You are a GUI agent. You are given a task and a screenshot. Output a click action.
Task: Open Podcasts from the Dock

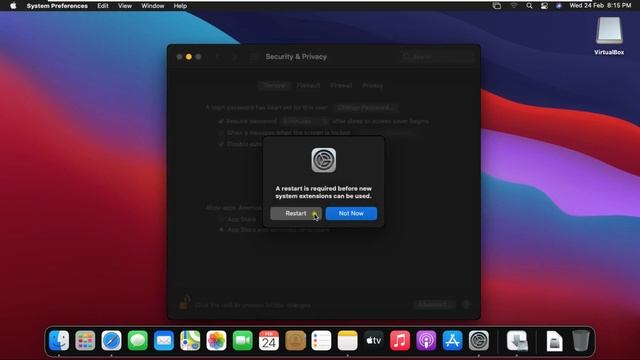pyautogui.click(x=426, y=340)
